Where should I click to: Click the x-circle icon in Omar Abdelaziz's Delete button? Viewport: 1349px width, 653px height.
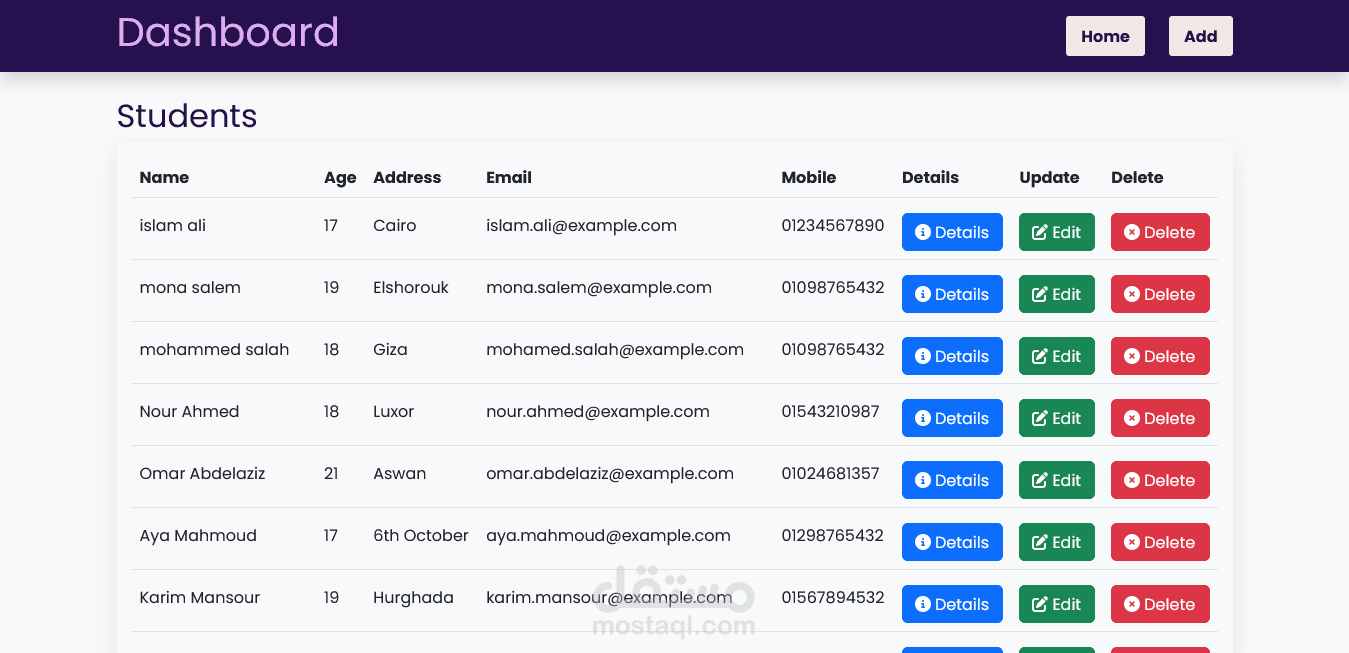click(x=1132, y=480)
